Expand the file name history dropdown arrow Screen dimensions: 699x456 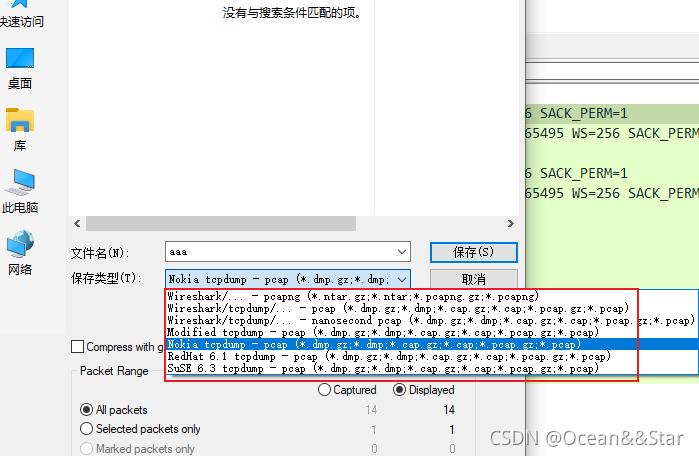click(402, 252)
